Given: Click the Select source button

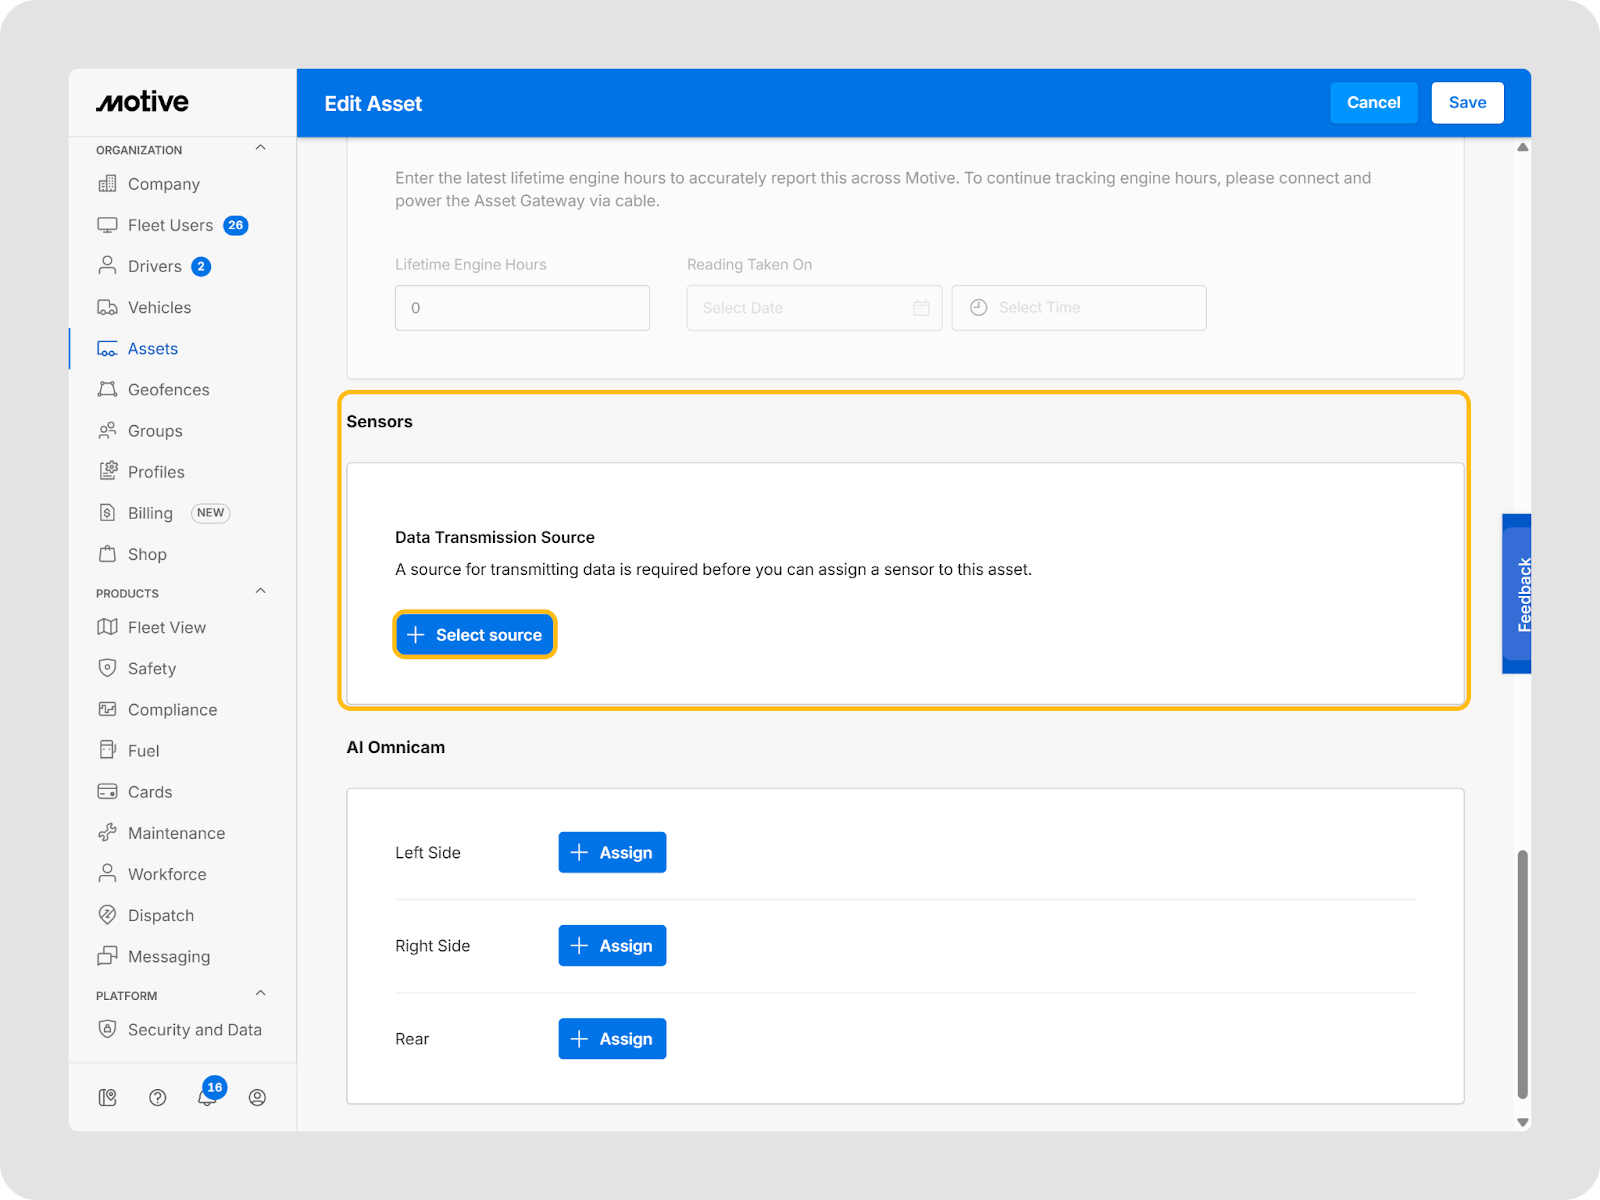Looking at the screenshot, I should click(474, 635).
